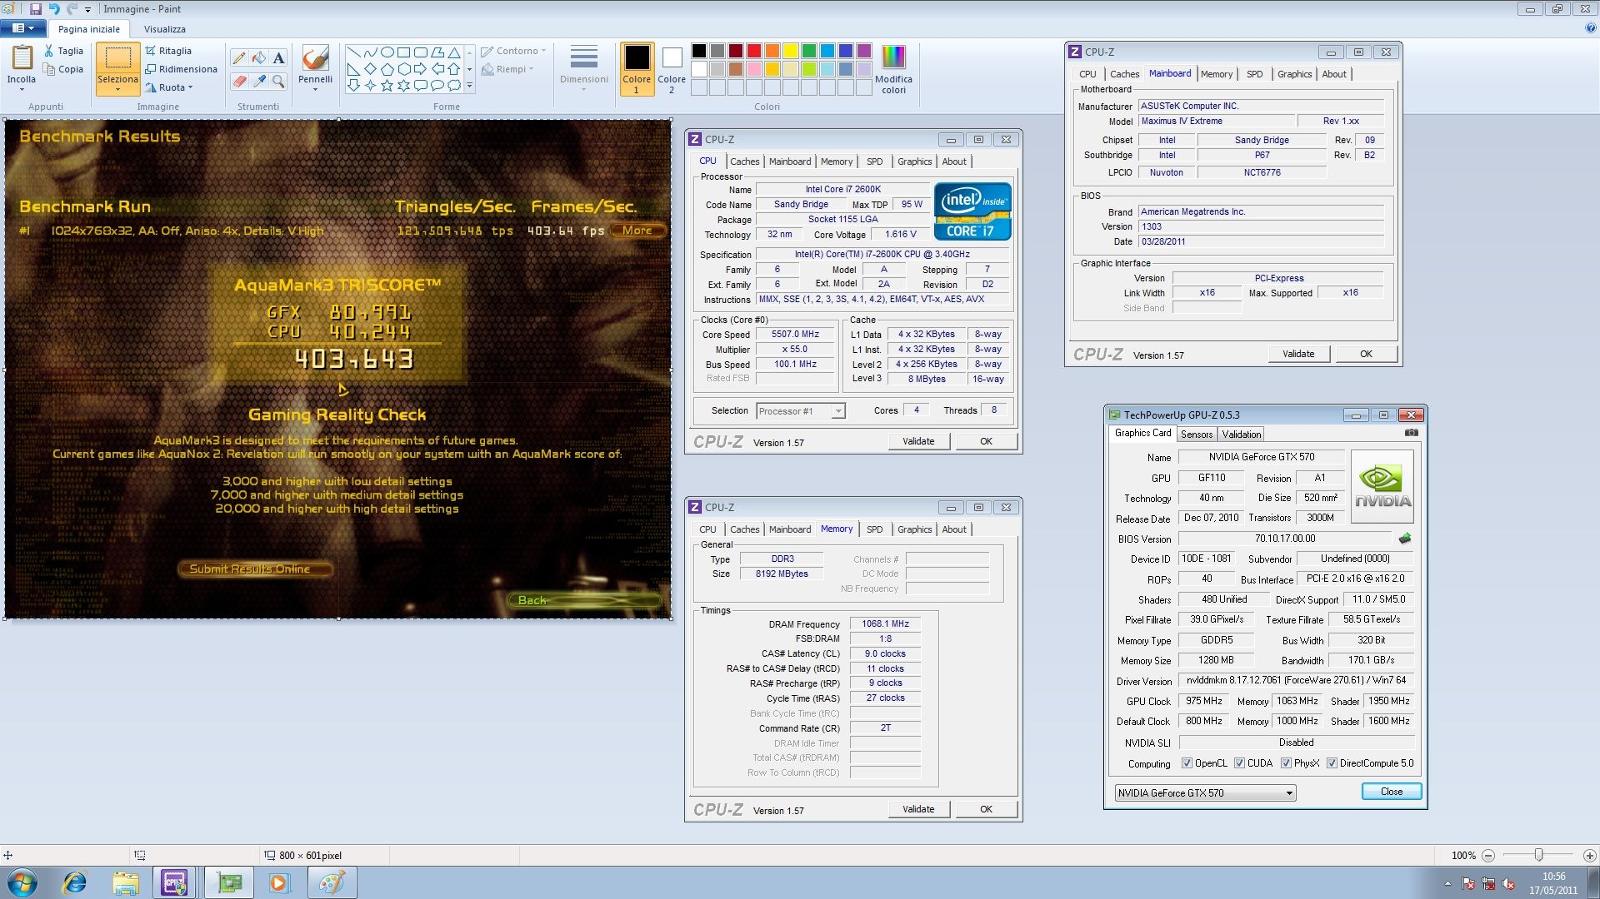Viewport: 1600px width, 899px height.
Task: Click OK in the CPU-Z processor window
Action: click(x=986, y=441)
